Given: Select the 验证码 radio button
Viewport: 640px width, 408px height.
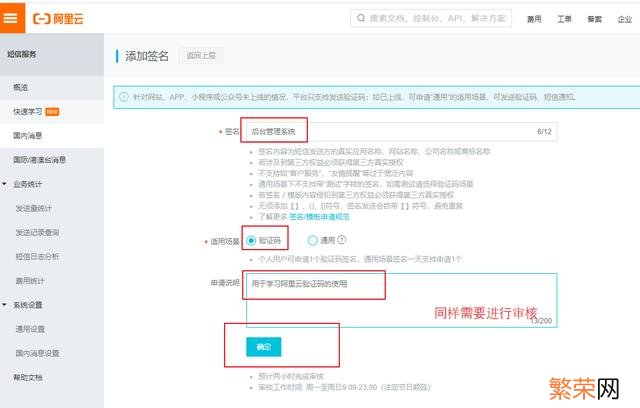Looking at the screenshot, I should (251, 241).
